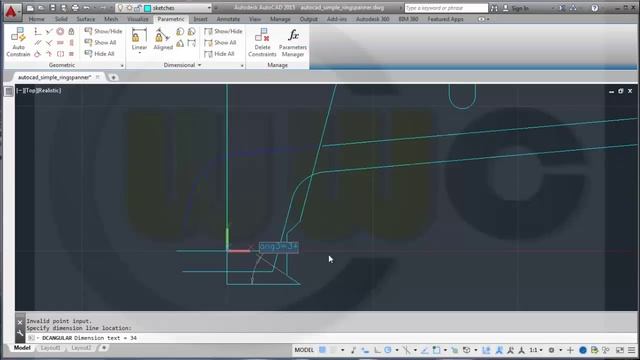The image size is (640, 360).
Task: Click the Sign In link
Action: pos(516,8)
